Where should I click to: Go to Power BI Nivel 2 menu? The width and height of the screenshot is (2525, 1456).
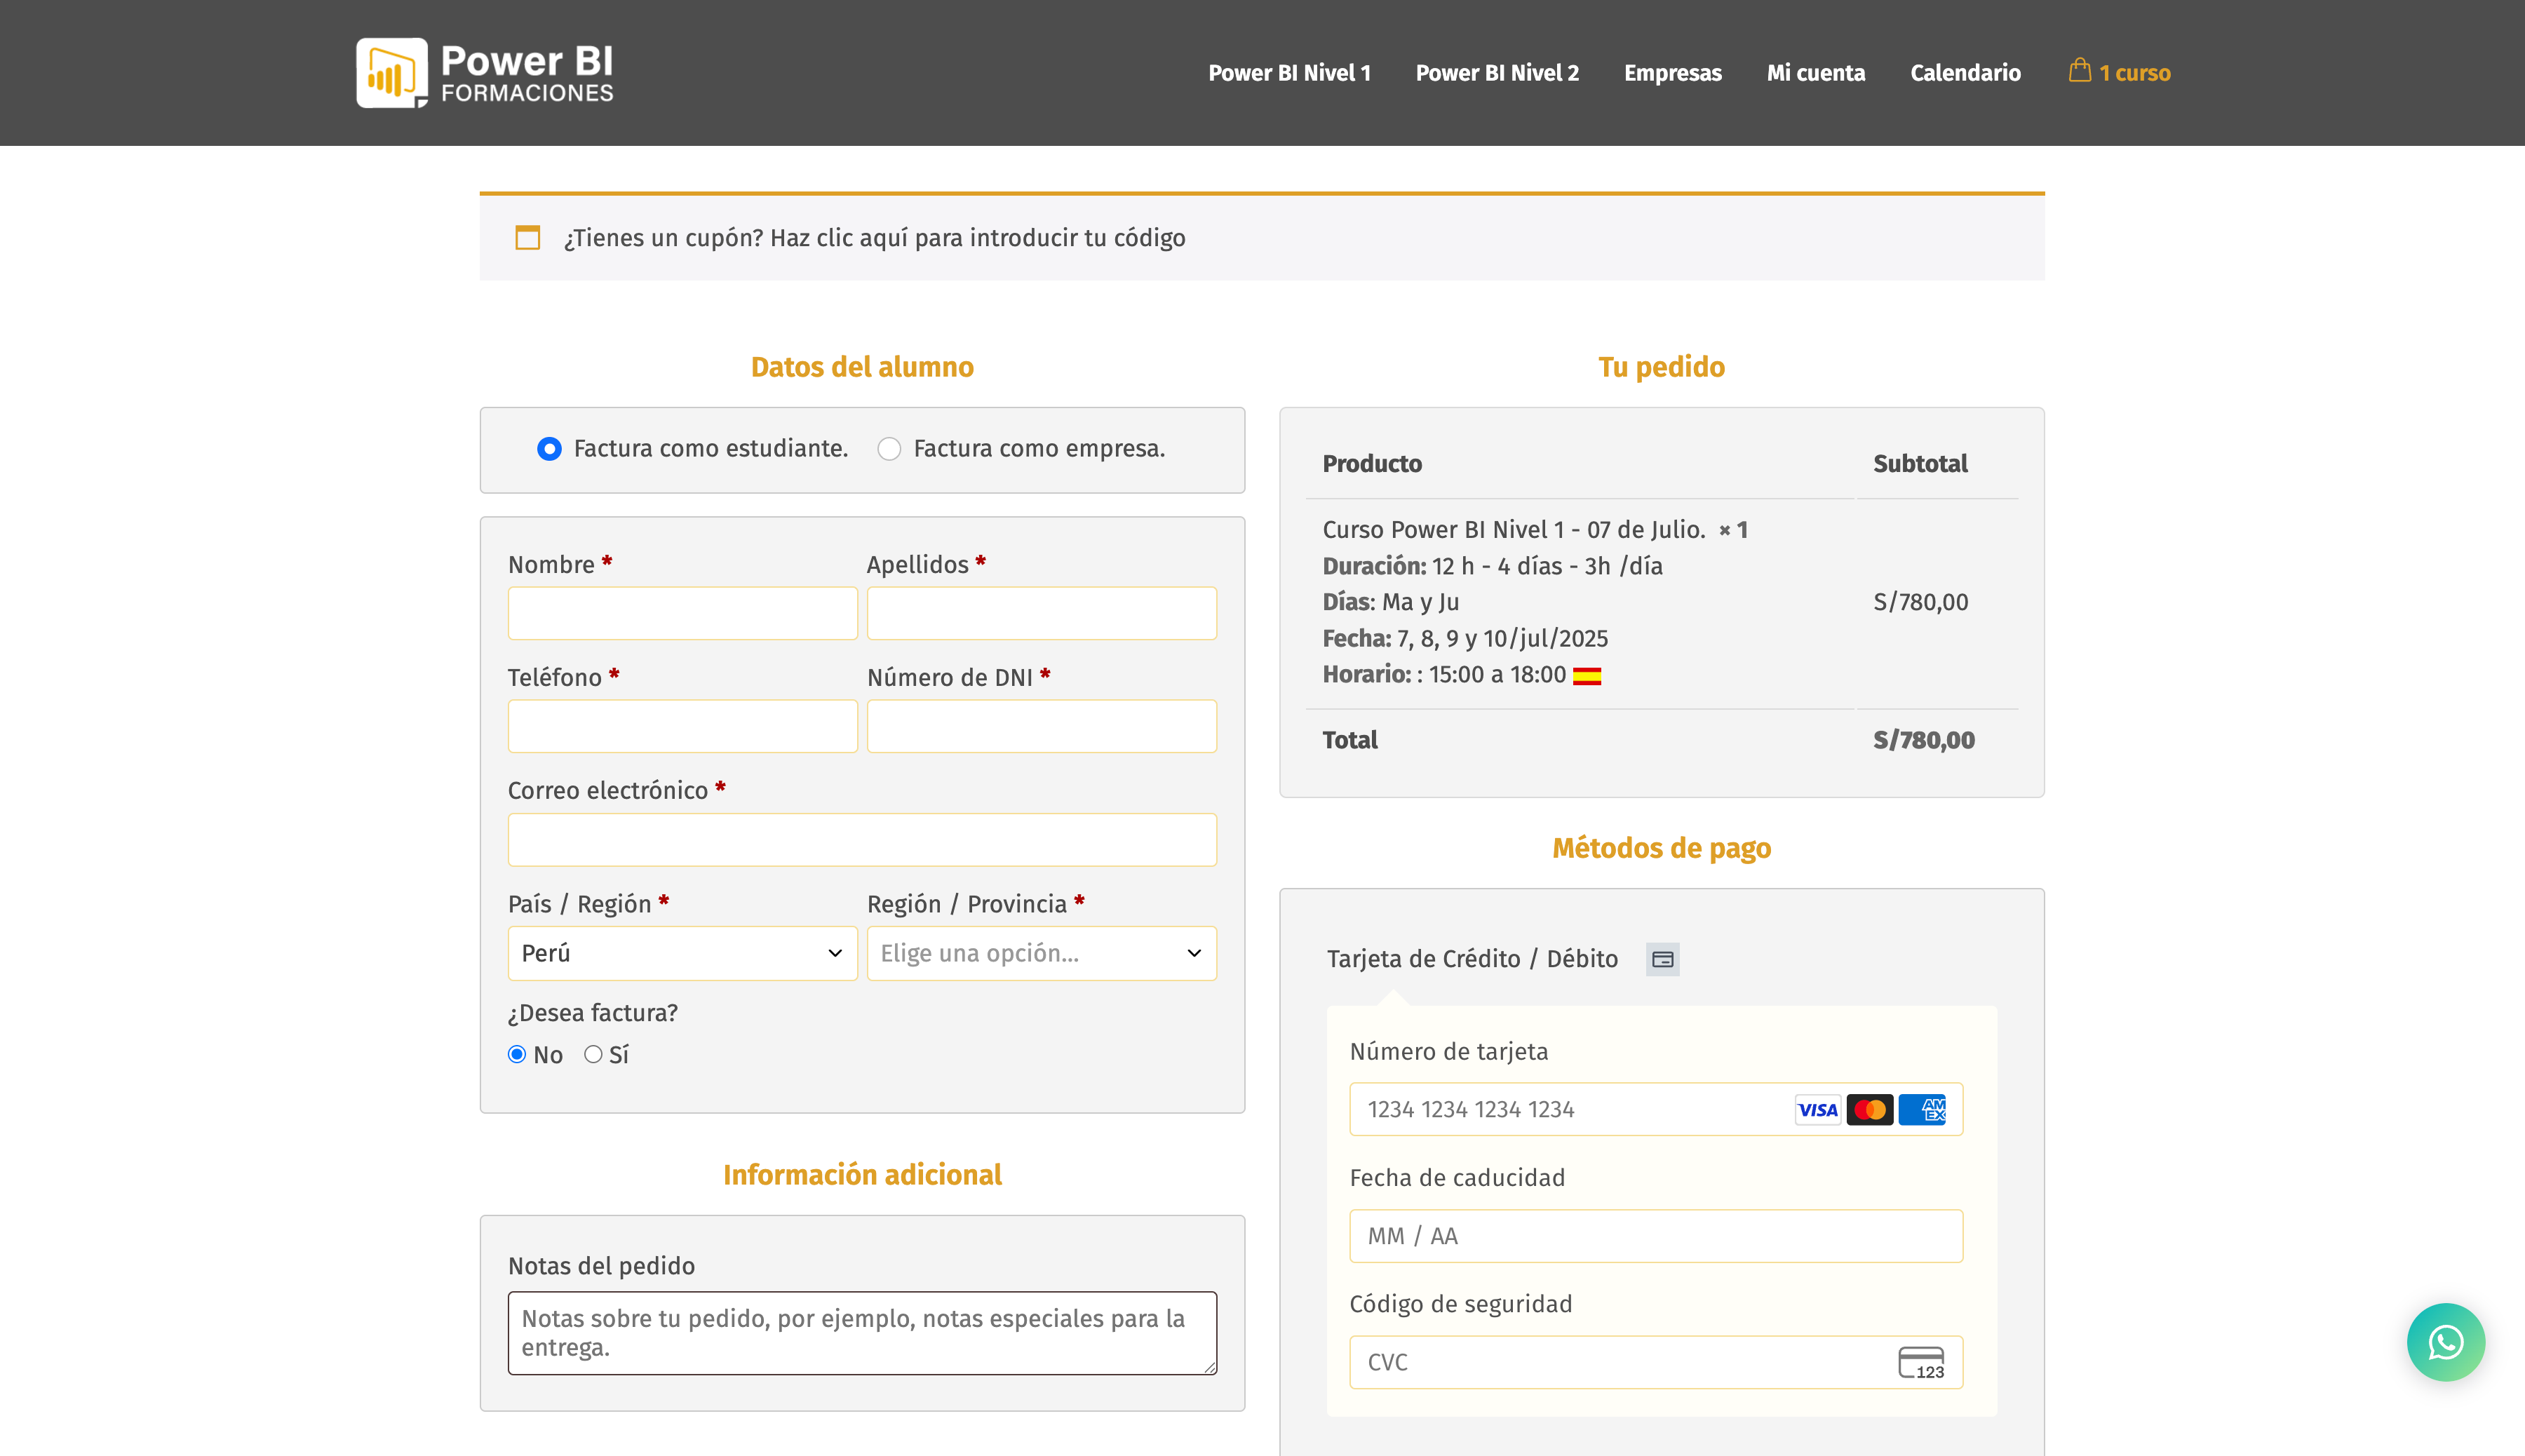click(1497, 73)
